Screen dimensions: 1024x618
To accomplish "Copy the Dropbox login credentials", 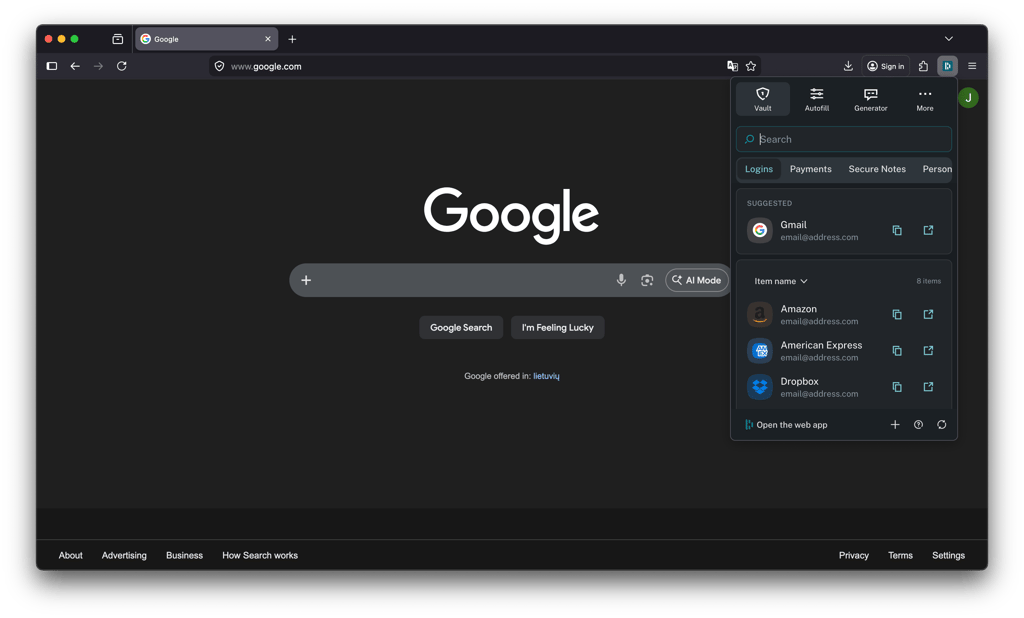I will tap(897, 387).
